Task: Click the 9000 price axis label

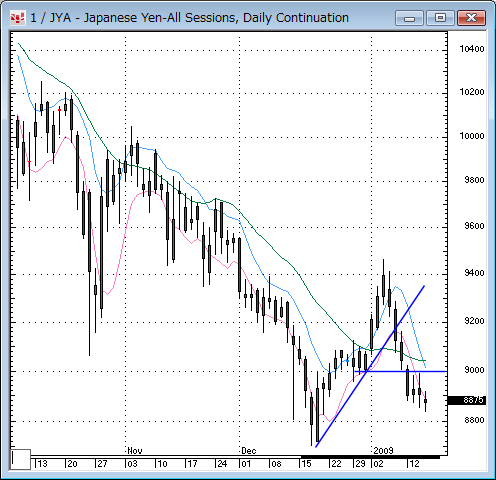Action: pyautogui.click(x=474, y=370)
